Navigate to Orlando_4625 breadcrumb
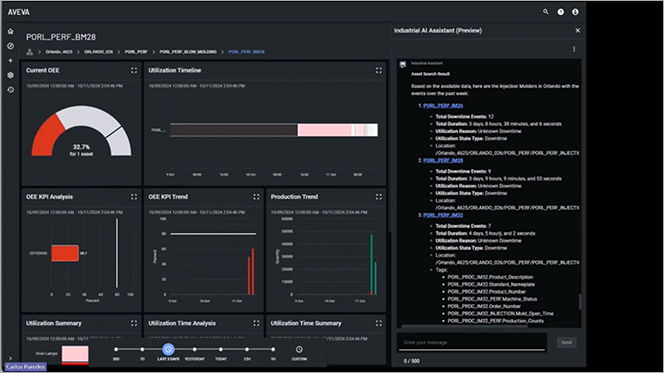Screen dimensions: 664x373 [x=59, y=52]
